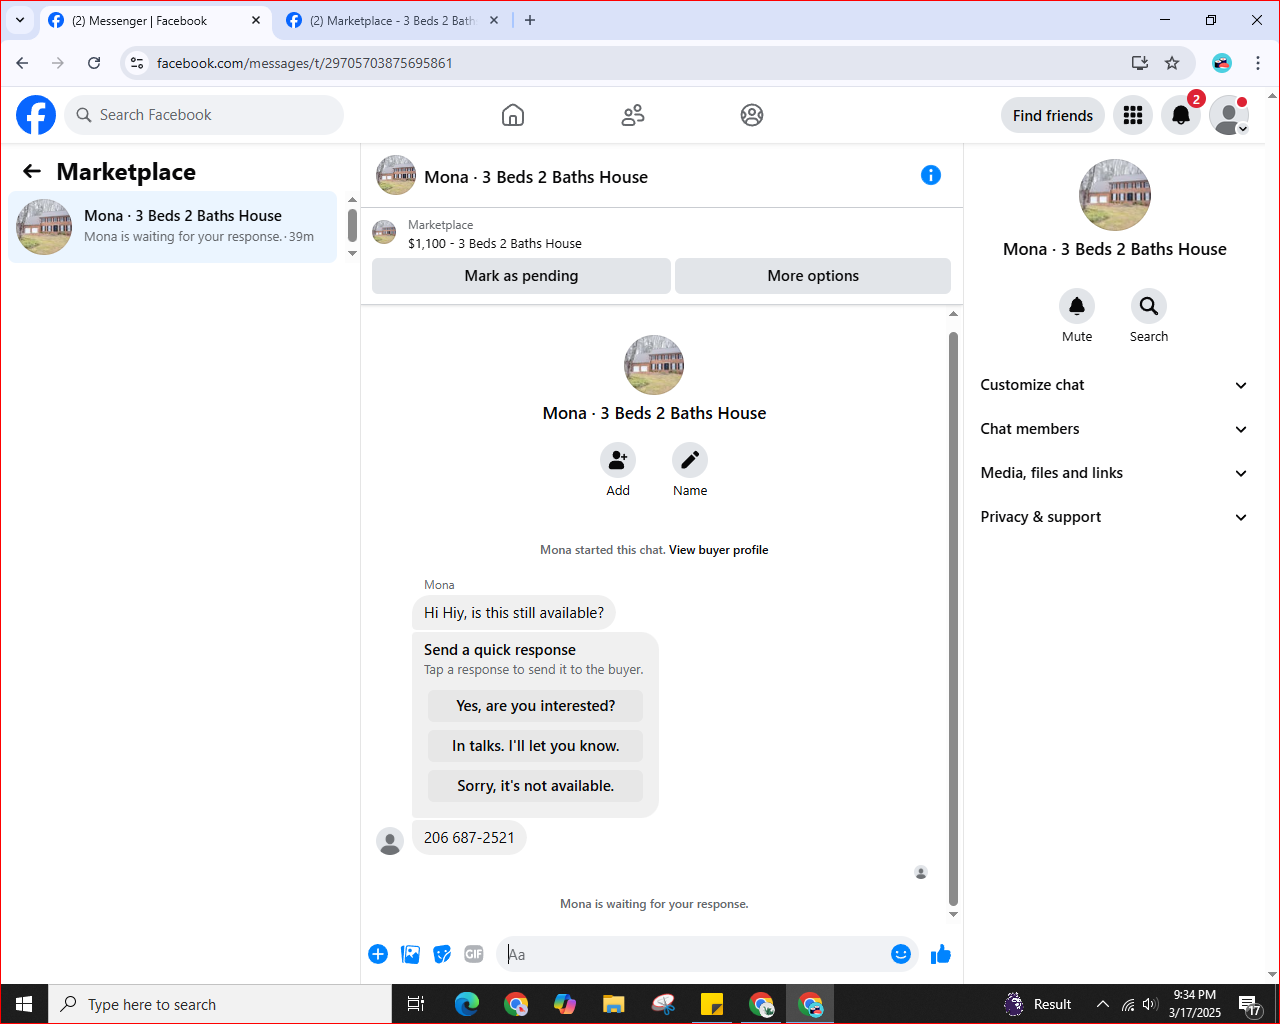Viewport: 1280px width, 1024px height.
Task: Click the conversation list scrollbar
Action: 352,224
